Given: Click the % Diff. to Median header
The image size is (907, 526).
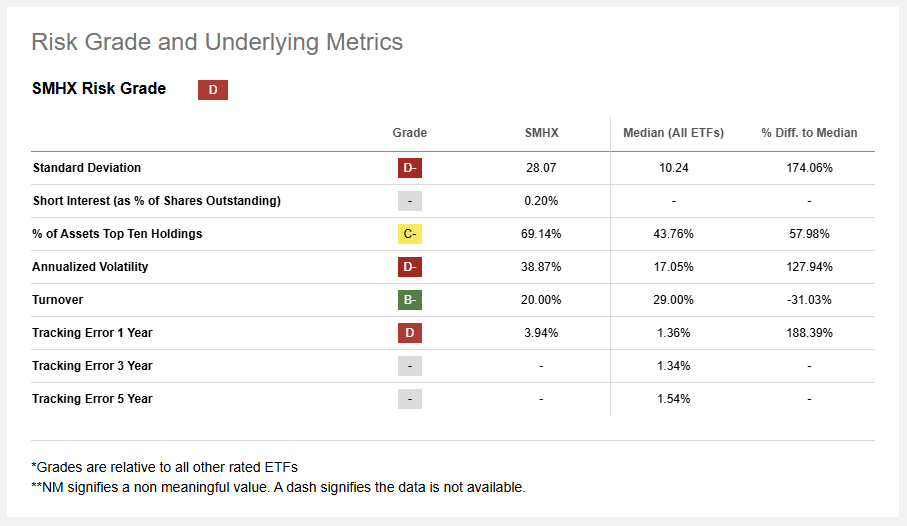Looking at the screenshot, I should [x=808, y=133].
